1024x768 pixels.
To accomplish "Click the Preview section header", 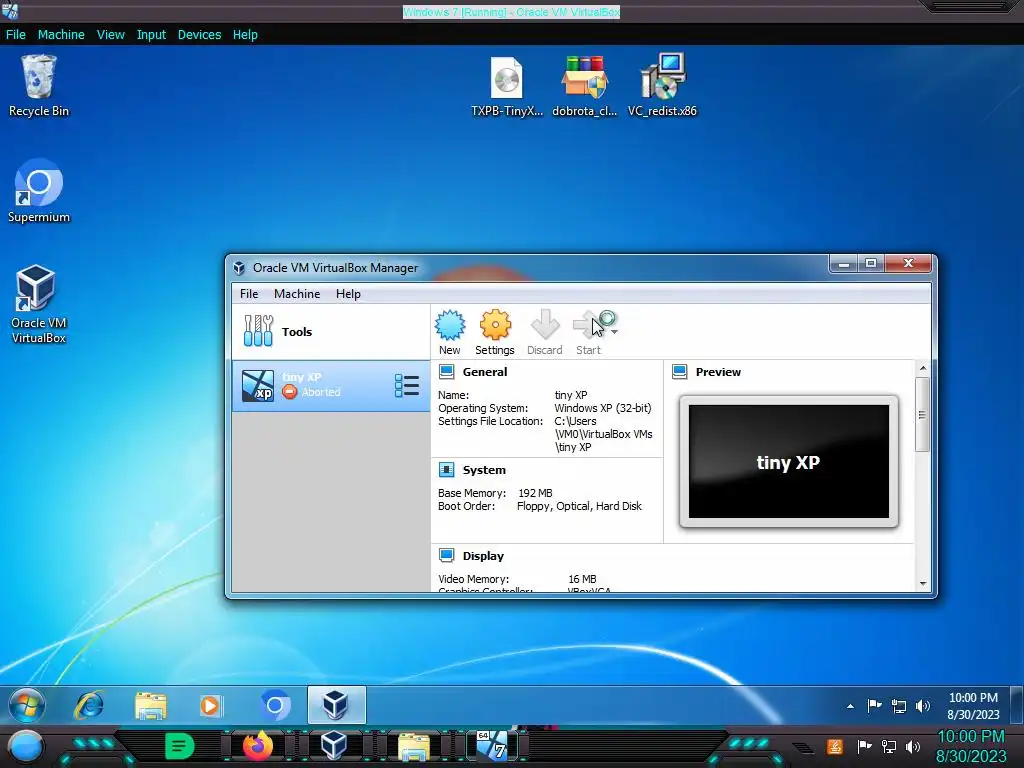I will pos(718,372).
